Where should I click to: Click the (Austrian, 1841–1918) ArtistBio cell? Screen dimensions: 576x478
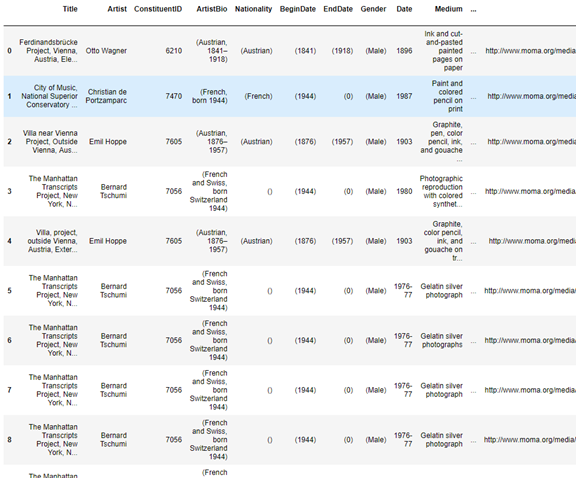pos(212,51)
